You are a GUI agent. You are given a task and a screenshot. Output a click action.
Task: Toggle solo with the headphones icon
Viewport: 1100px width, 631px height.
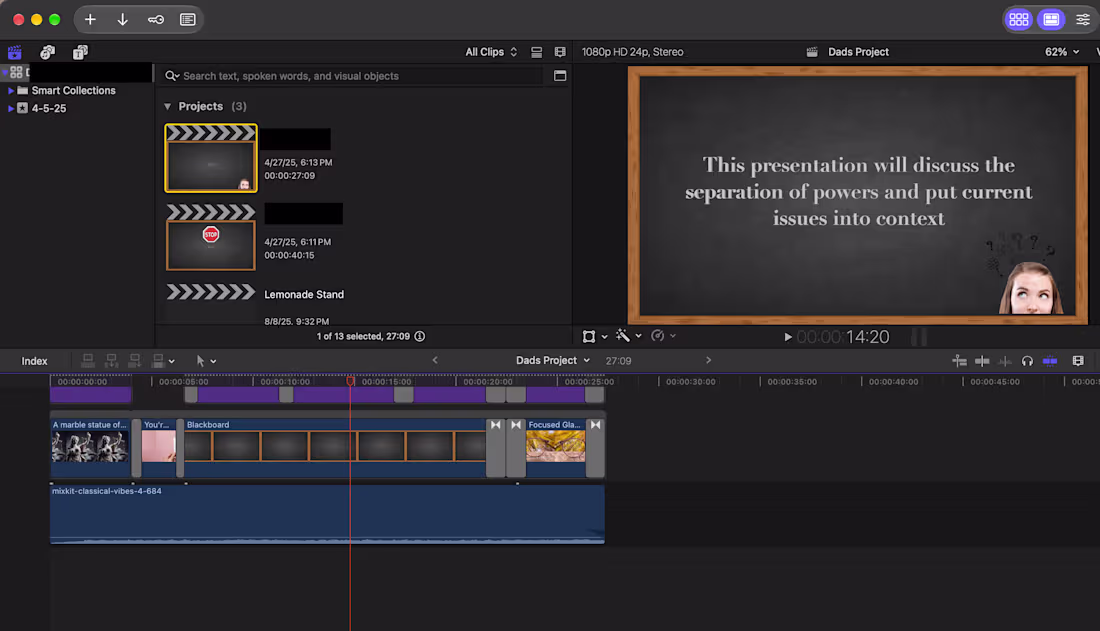click(x=1027, y=361)
